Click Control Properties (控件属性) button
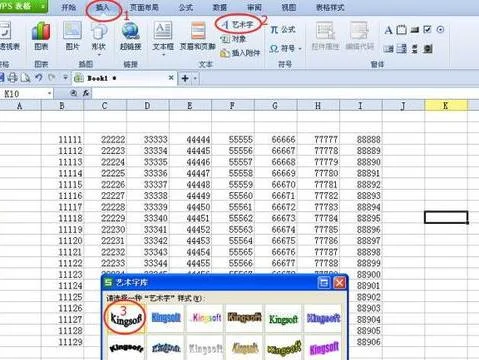The image size is (479, 360). (x=325, y=36)
